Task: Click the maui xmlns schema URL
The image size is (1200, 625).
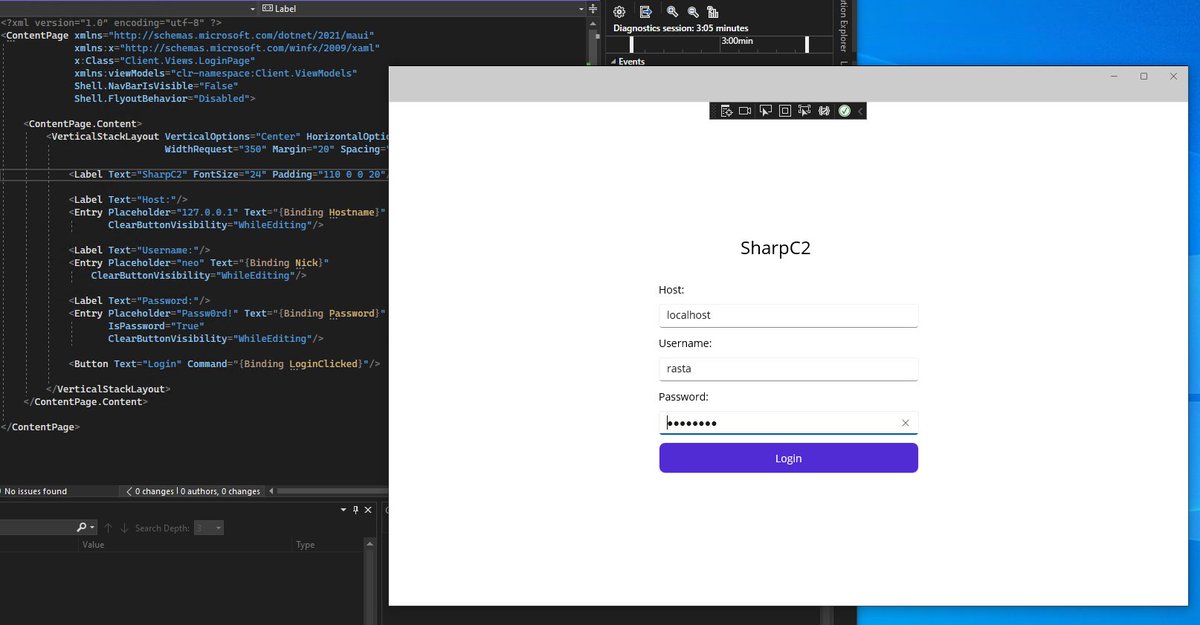Action: 243,35
